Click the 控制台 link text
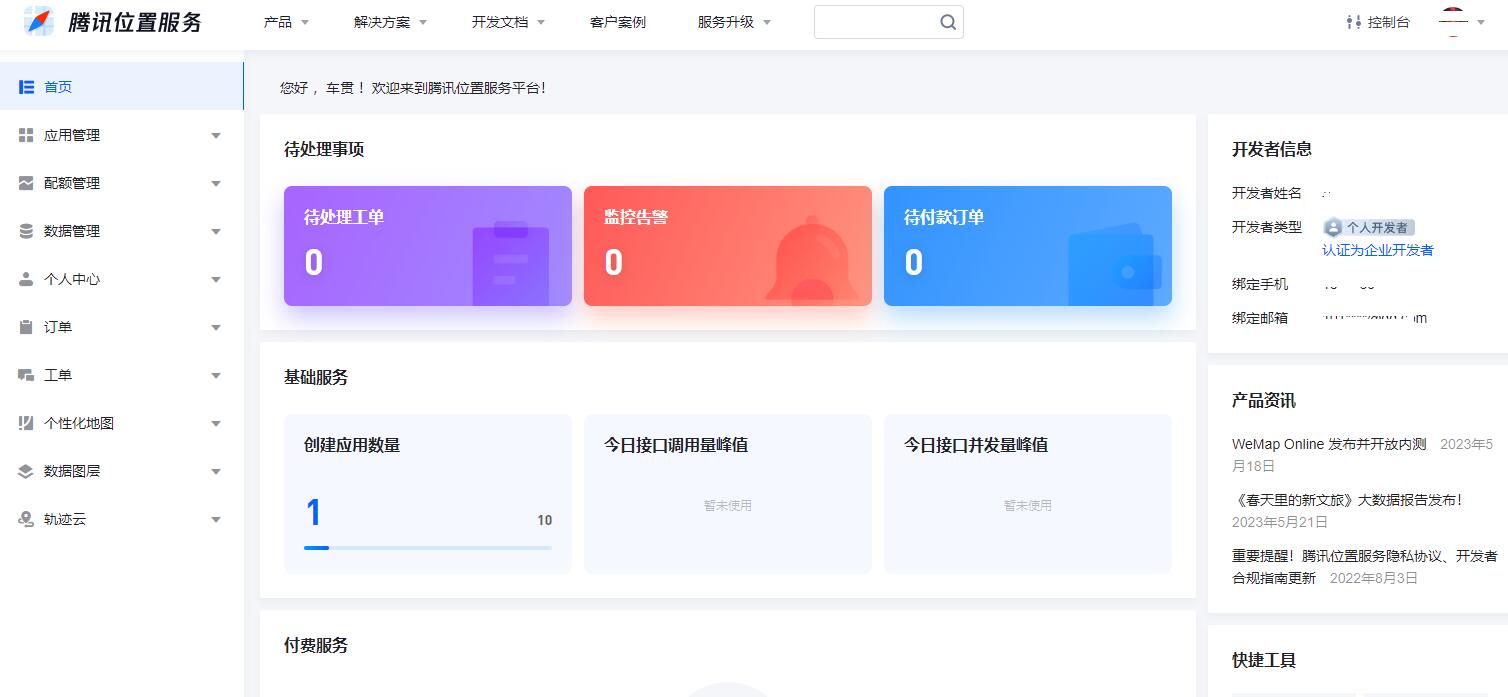This screenshot has width=1508, height=697. point(1389,22)
